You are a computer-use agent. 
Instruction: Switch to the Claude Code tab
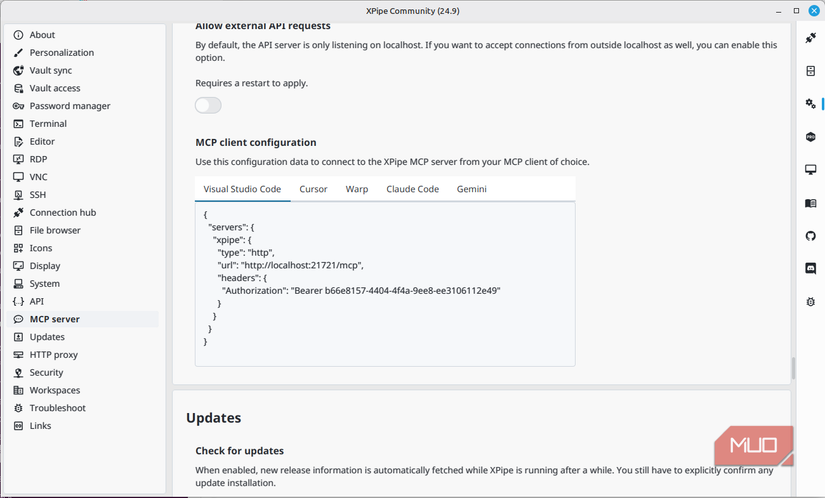click(x=412, y=189)
